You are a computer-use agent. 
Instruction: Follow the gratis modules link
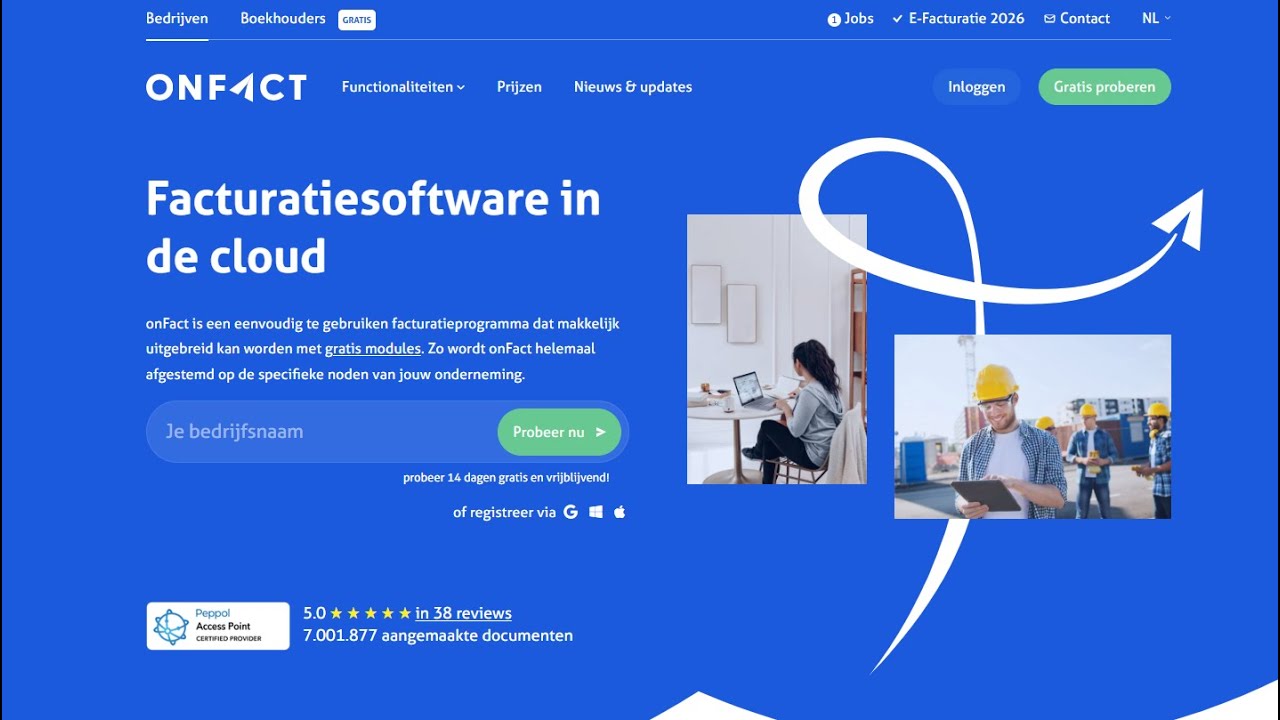pyautogui.click(x=372, y=349)
